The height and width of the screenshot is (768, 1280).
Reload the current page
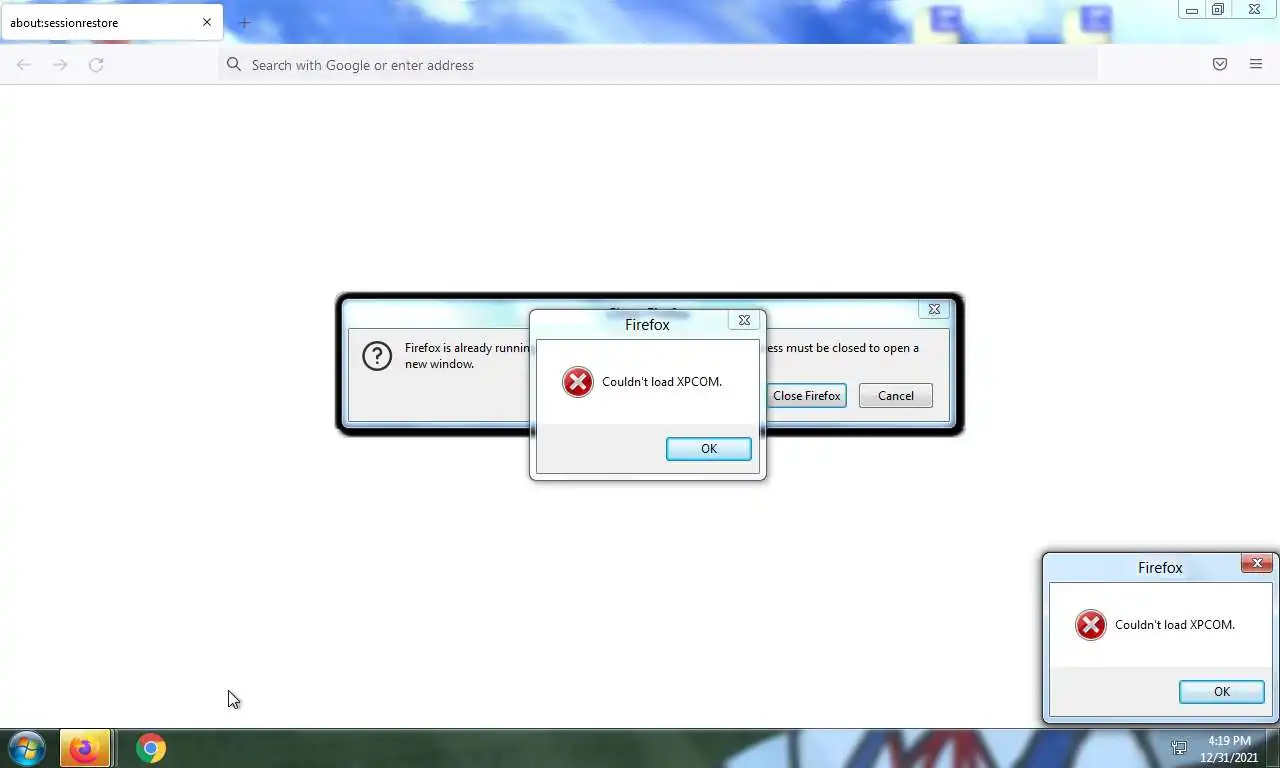click(96, 65)
